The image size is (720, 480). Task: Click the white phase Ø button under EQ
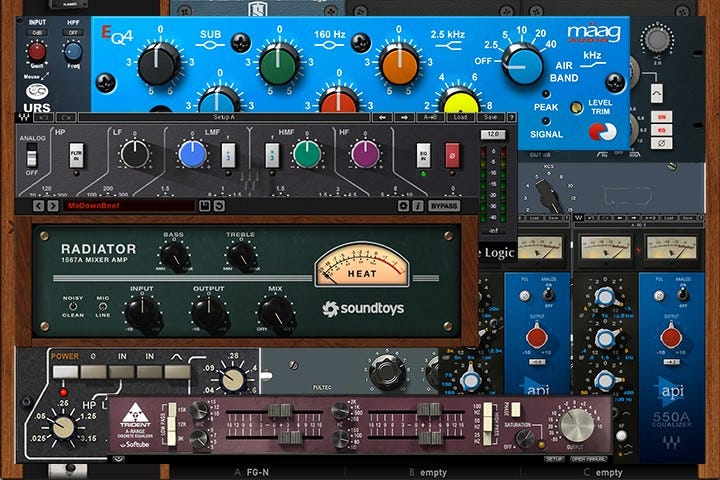point(661,144)
